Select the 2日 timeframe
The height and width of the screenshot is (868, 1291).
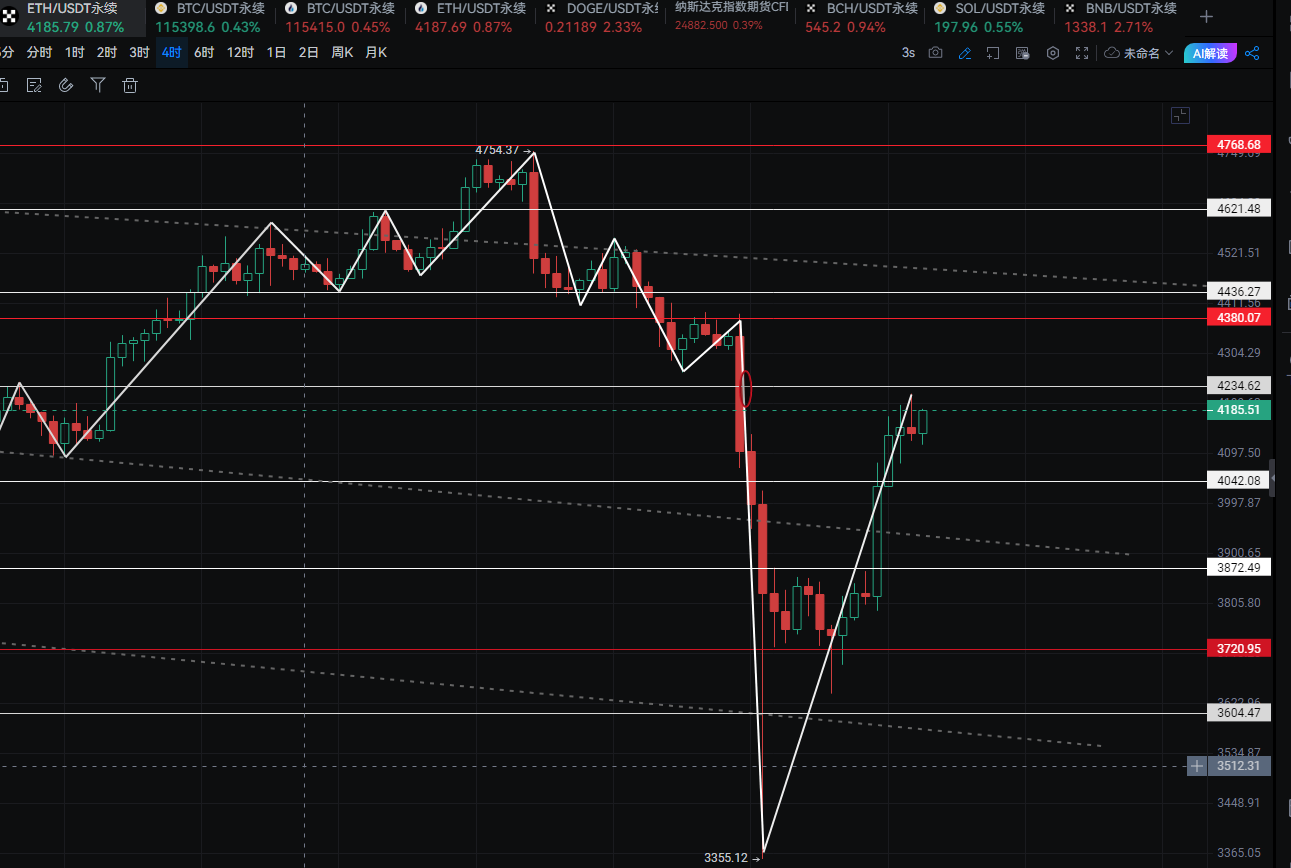point(308,53)
